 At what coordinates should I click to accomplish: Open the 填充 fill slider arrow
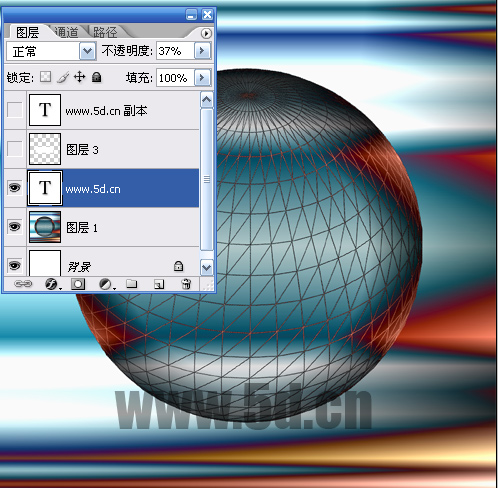[202, 78]
